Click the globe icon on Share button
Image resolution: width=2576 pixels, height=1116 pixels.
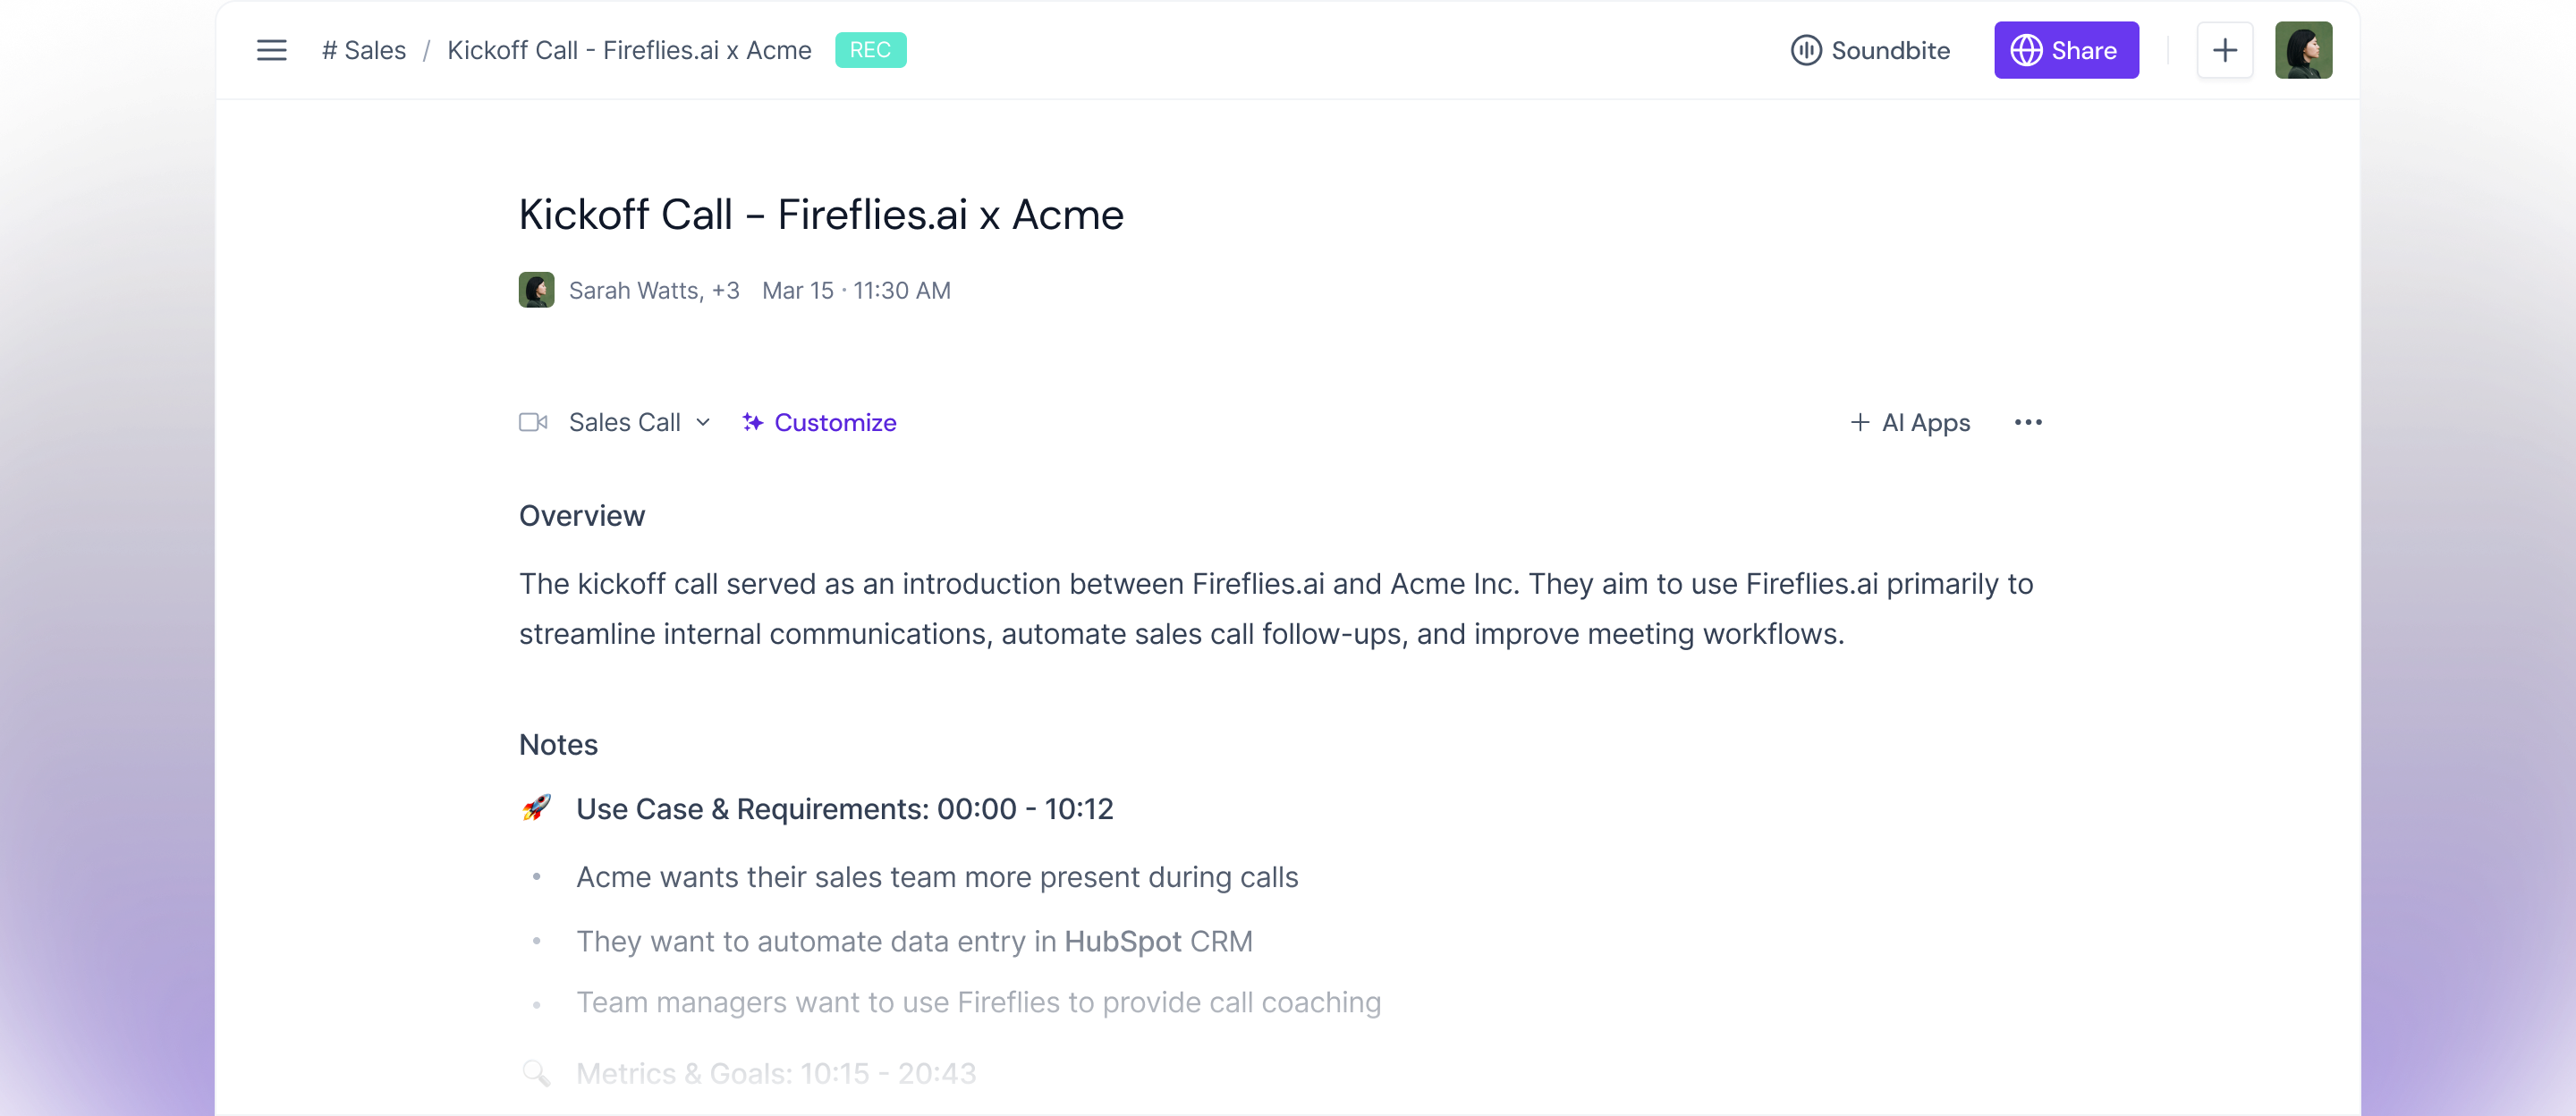click(2026, 50)
